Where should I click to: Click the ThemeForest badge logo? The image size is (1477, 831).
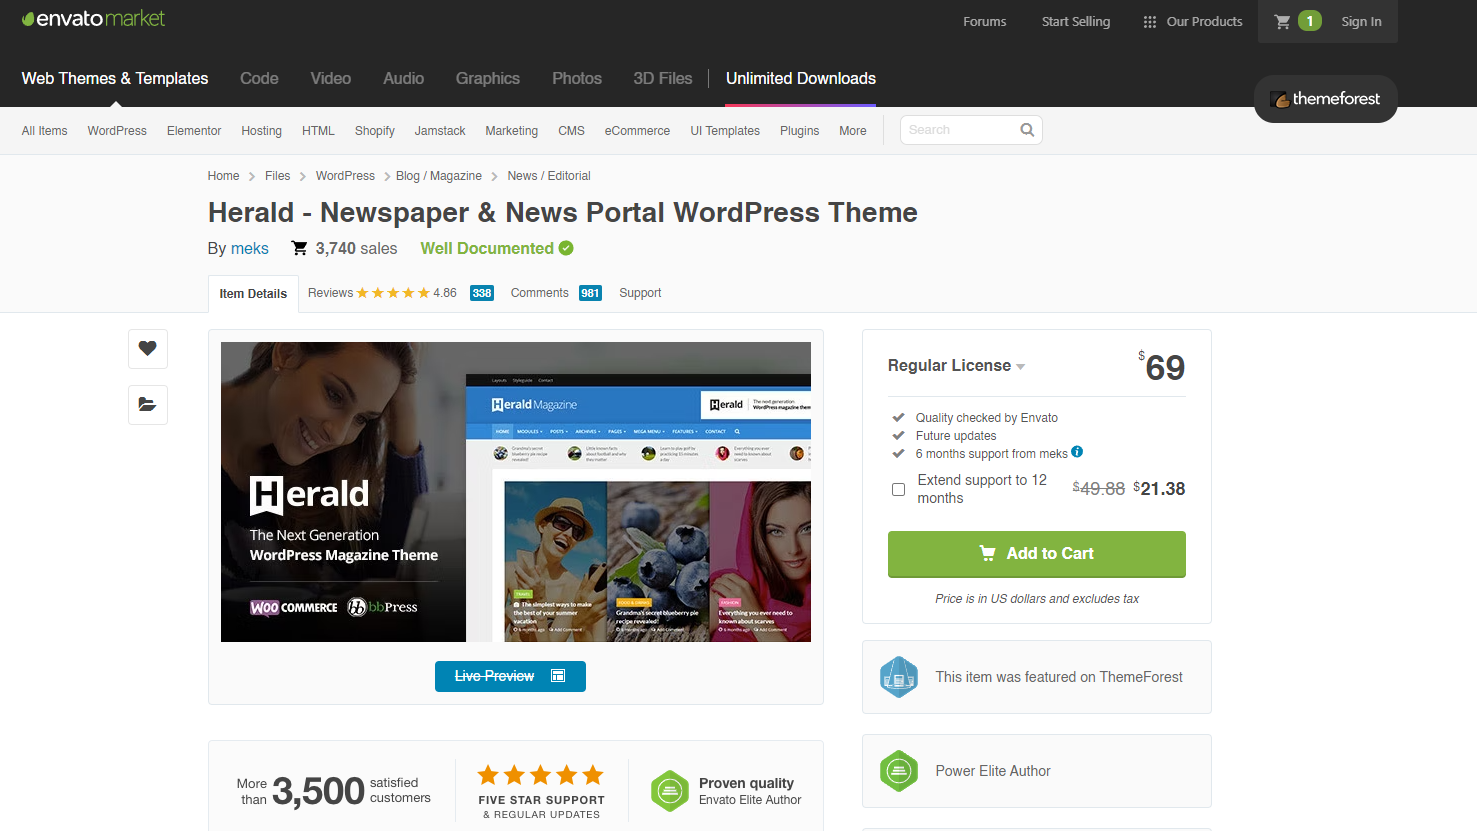pos(1326,99)
